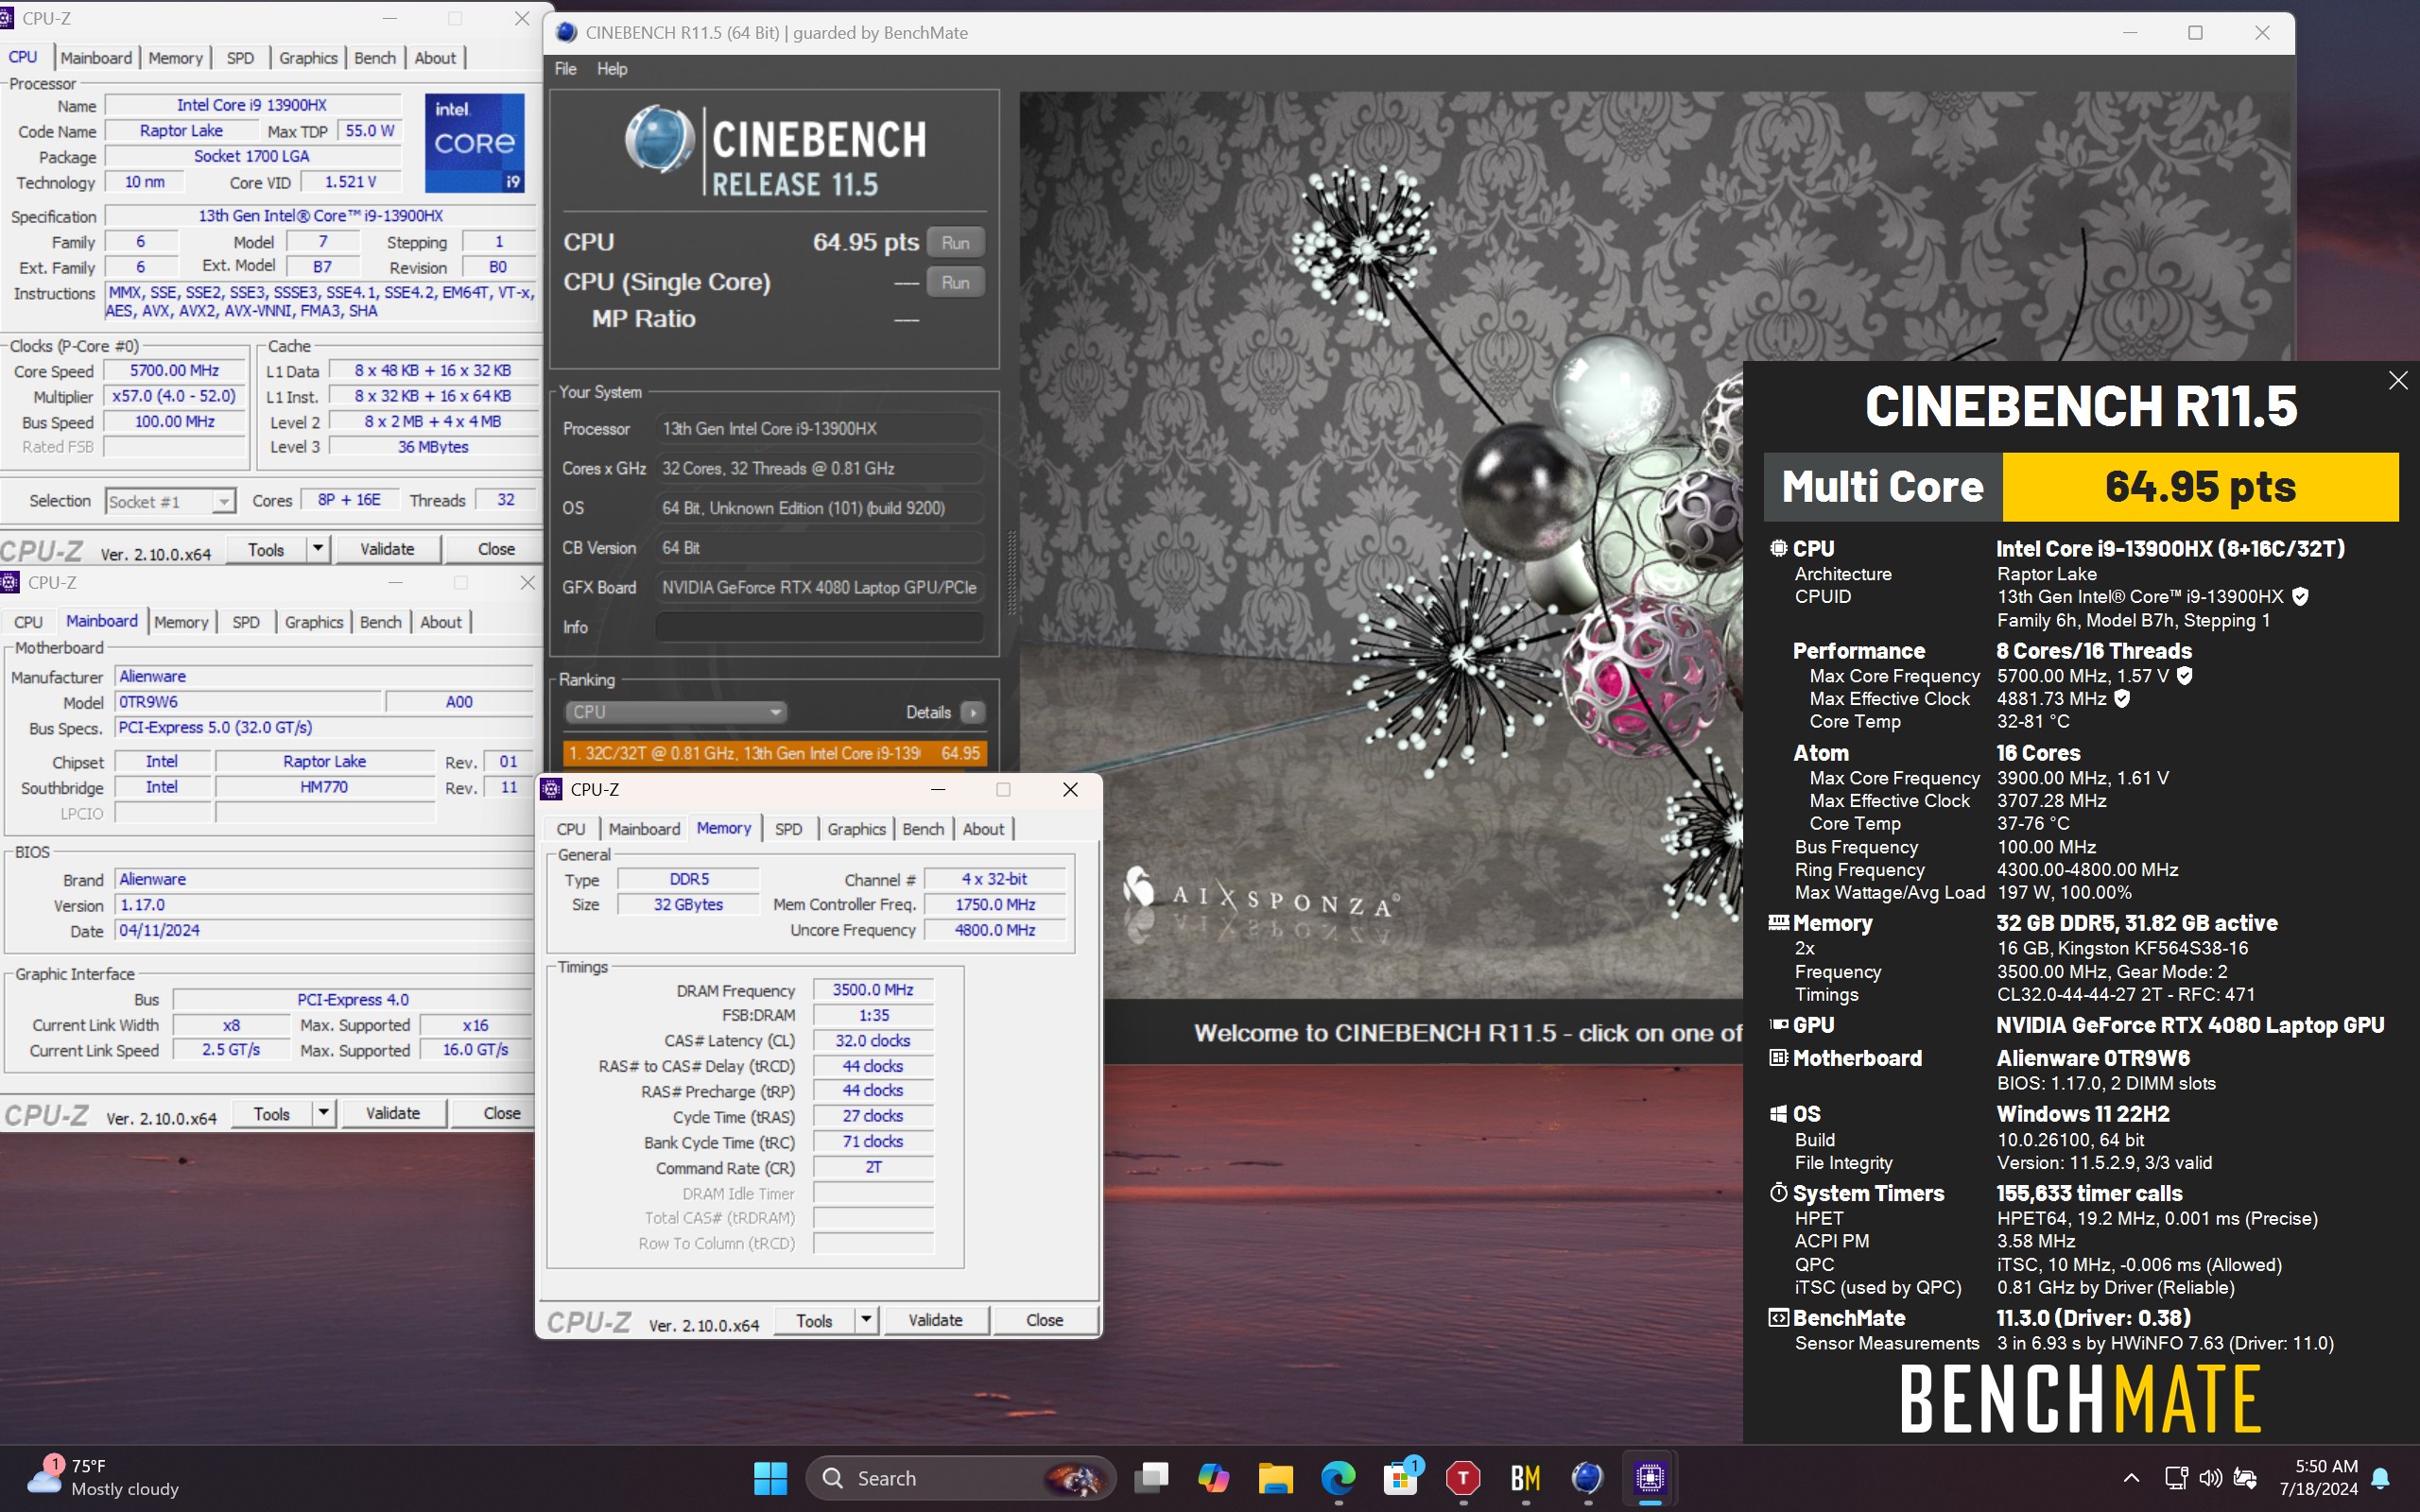Click the CPU-Z Mainboard window title icon

[10, 582]
